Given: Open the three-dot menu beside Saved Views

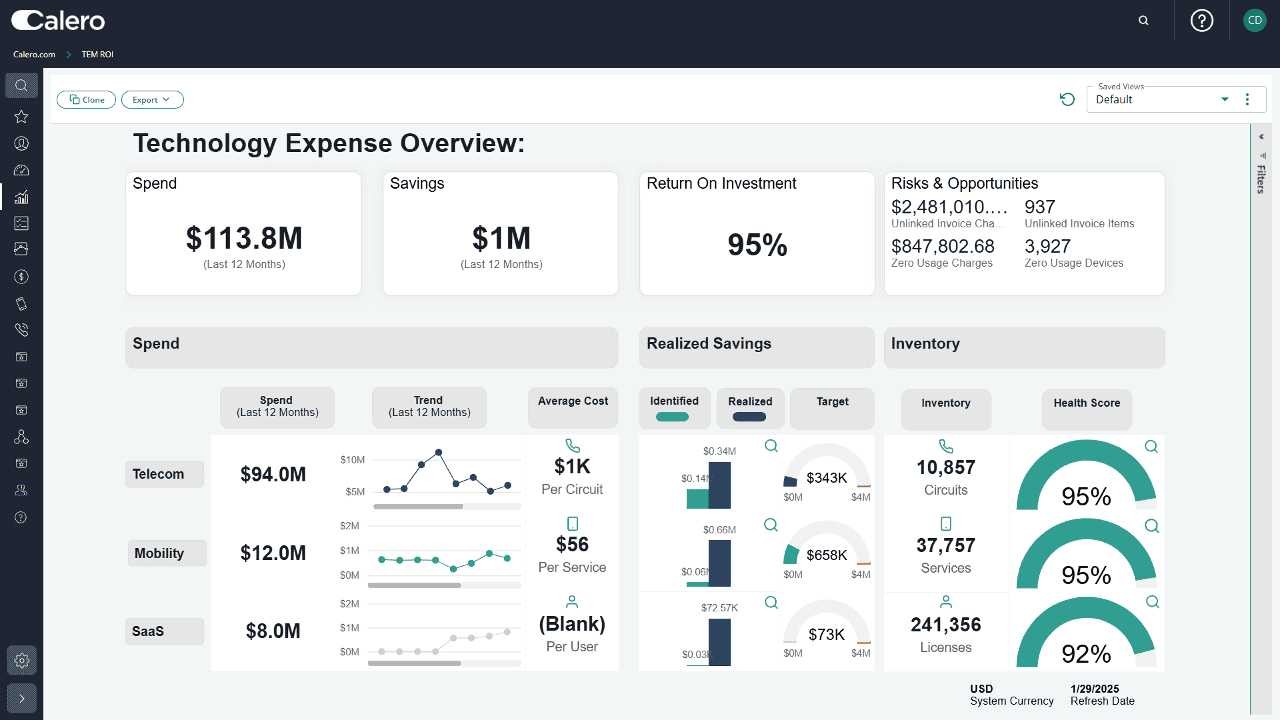Looking at the screenshot, I should (x=1247, y=99).
